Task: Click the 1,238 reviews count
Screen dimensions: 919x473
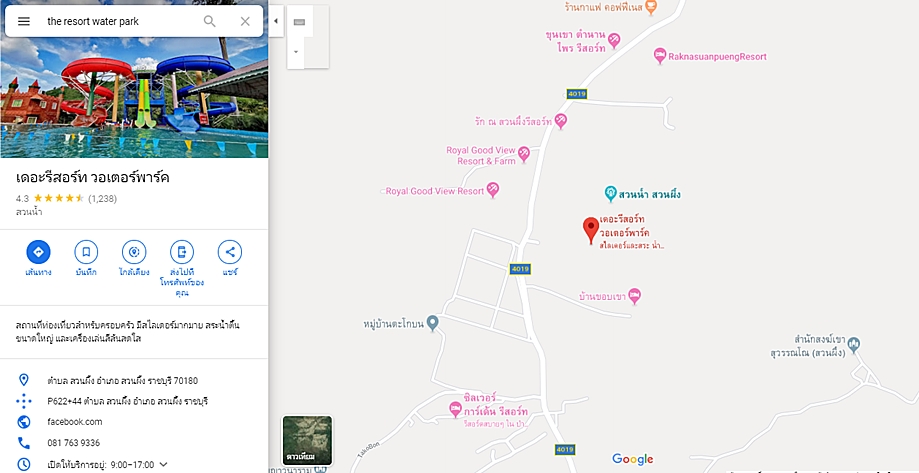Action: point(103,199)
